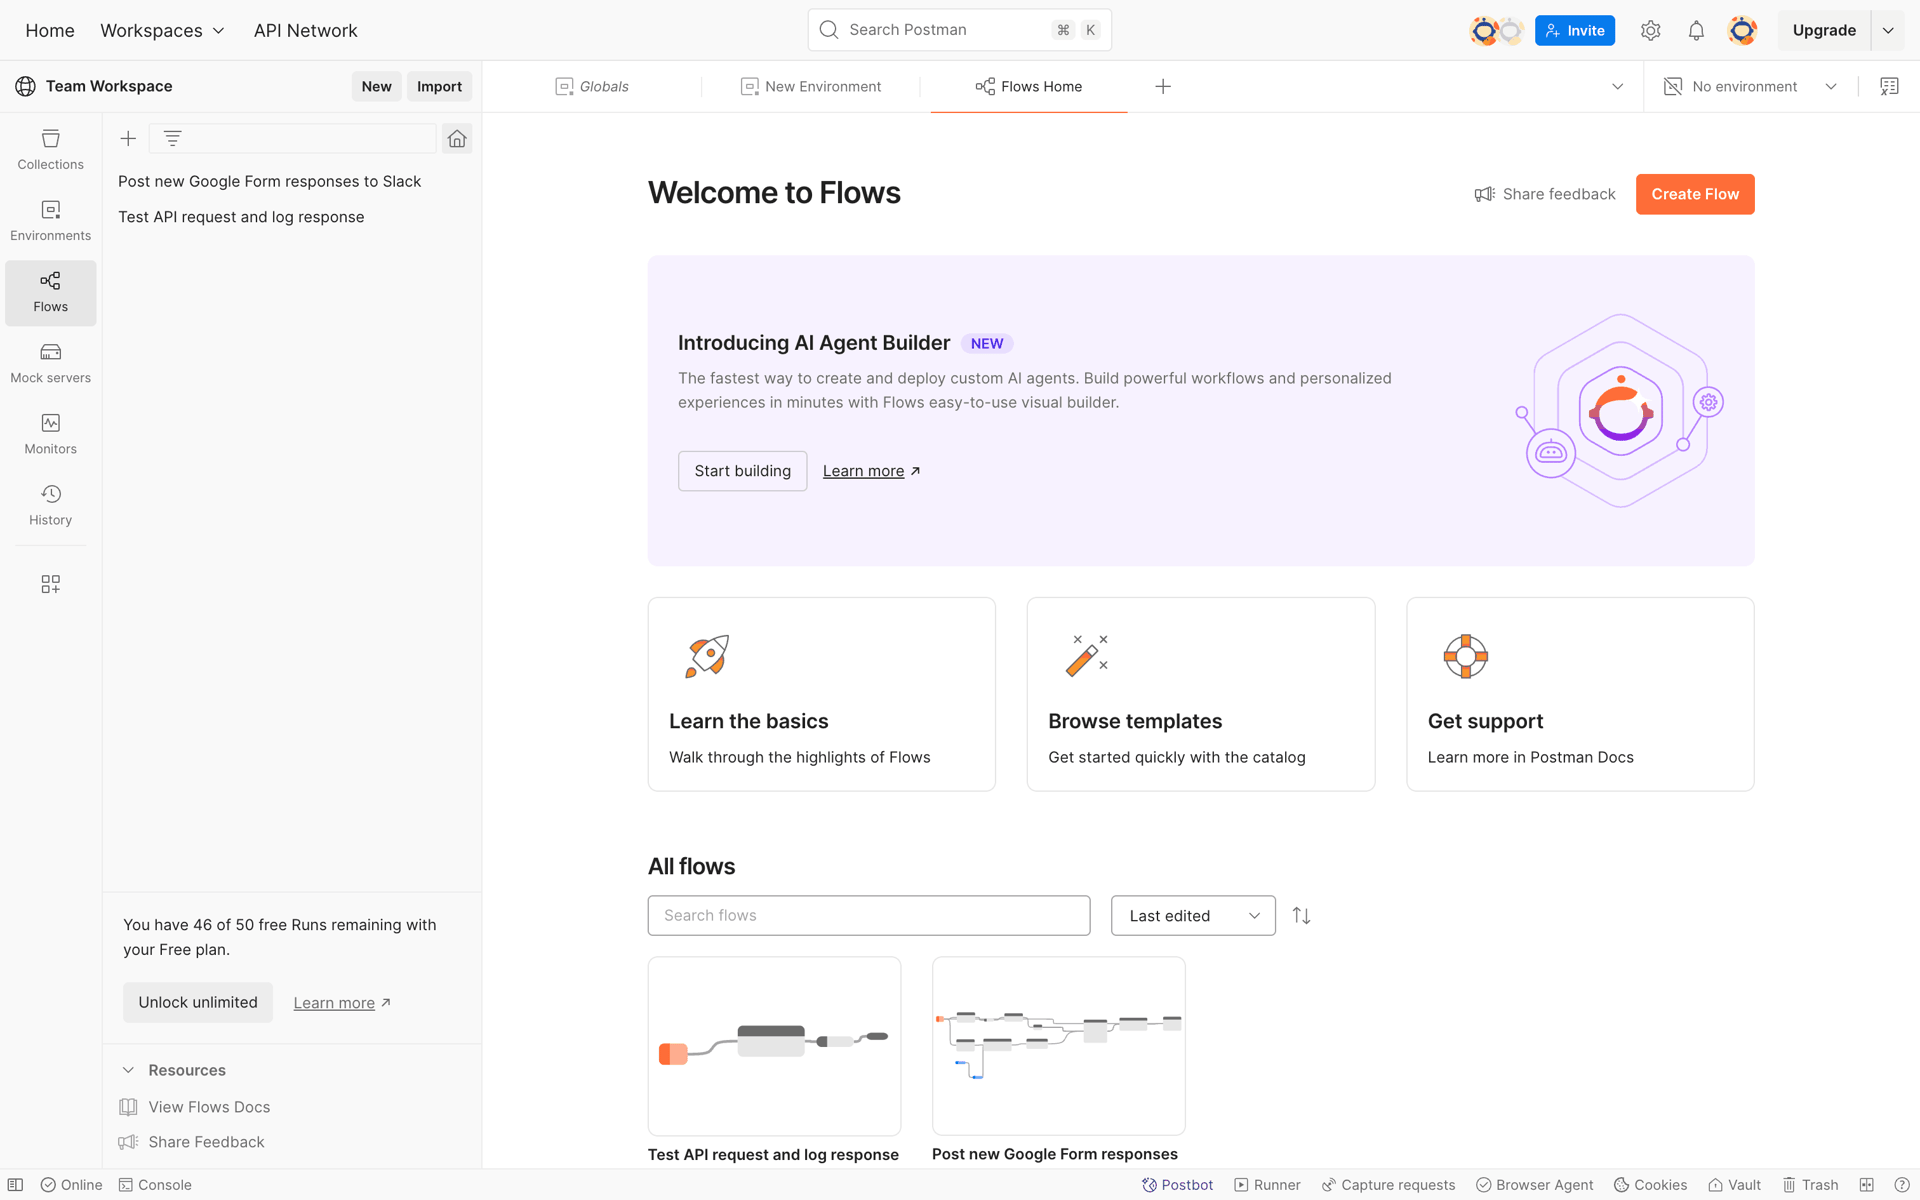Click the team members avatar group
Image resolution: width=1920 pixels, height=1200 pixels.
[1496, 30]
